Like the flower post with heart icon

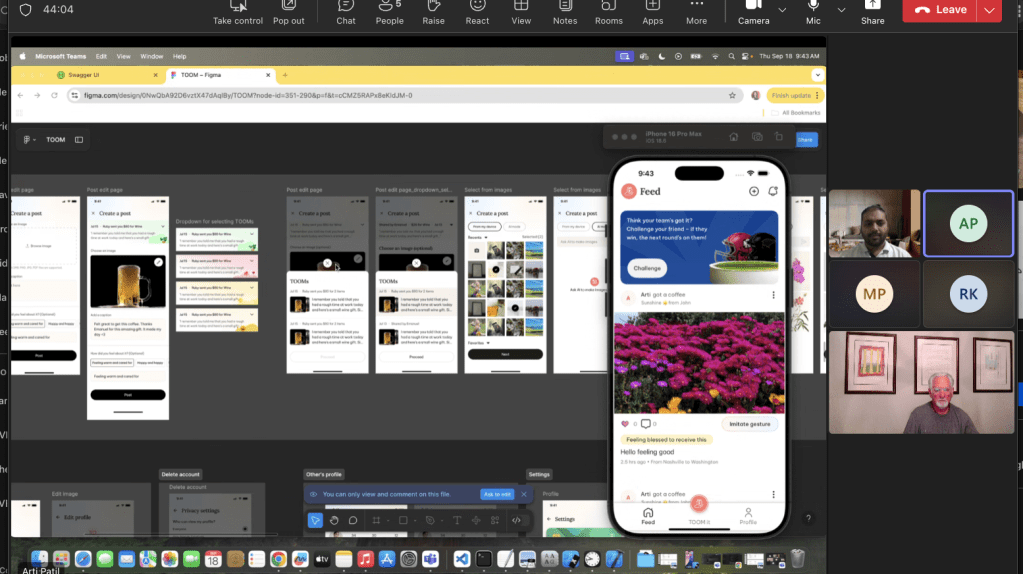pyautogui.click(x=625, y=424)
